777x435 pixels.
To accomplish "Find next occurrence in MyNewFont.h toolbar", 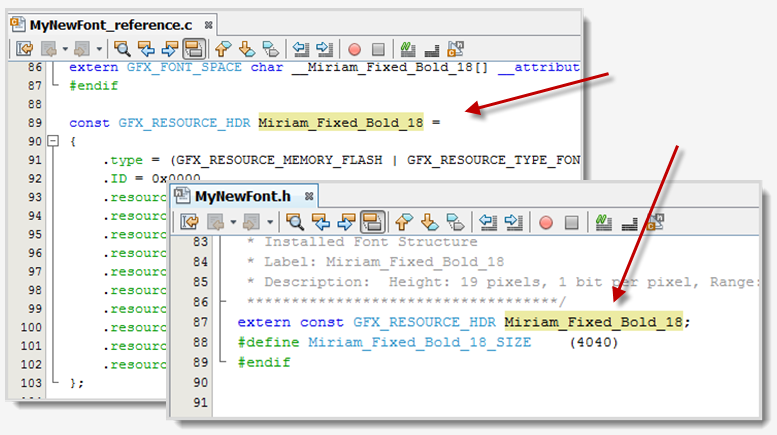I will tap(342, 221).
